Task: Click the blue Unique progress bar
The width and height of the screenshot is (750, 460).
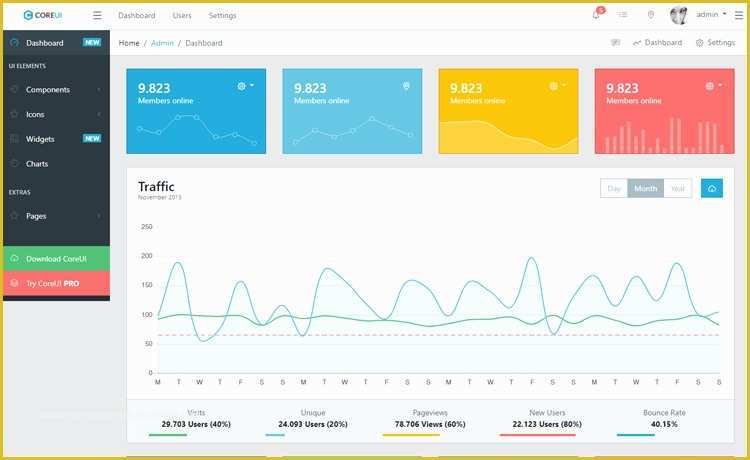Action: [x=275, y=435]
